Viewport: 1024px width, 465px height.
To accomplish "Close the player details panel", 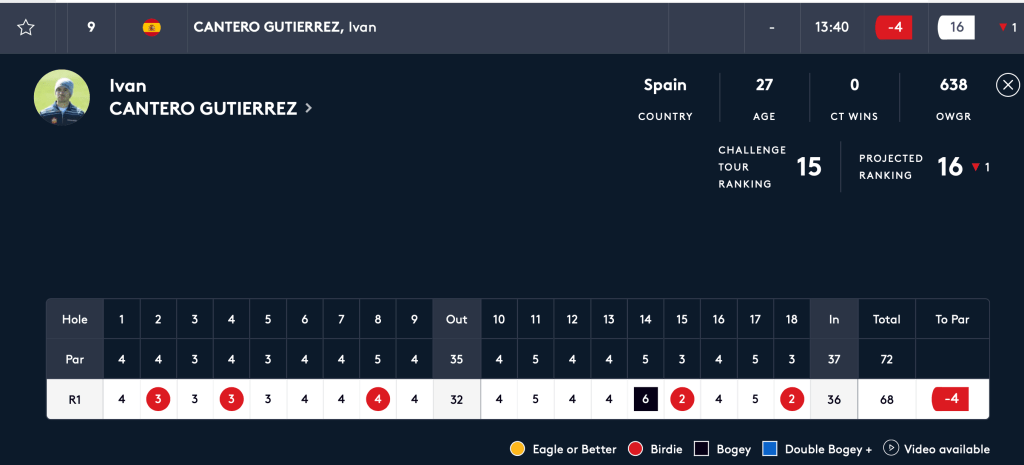I will pos(1008,85).
